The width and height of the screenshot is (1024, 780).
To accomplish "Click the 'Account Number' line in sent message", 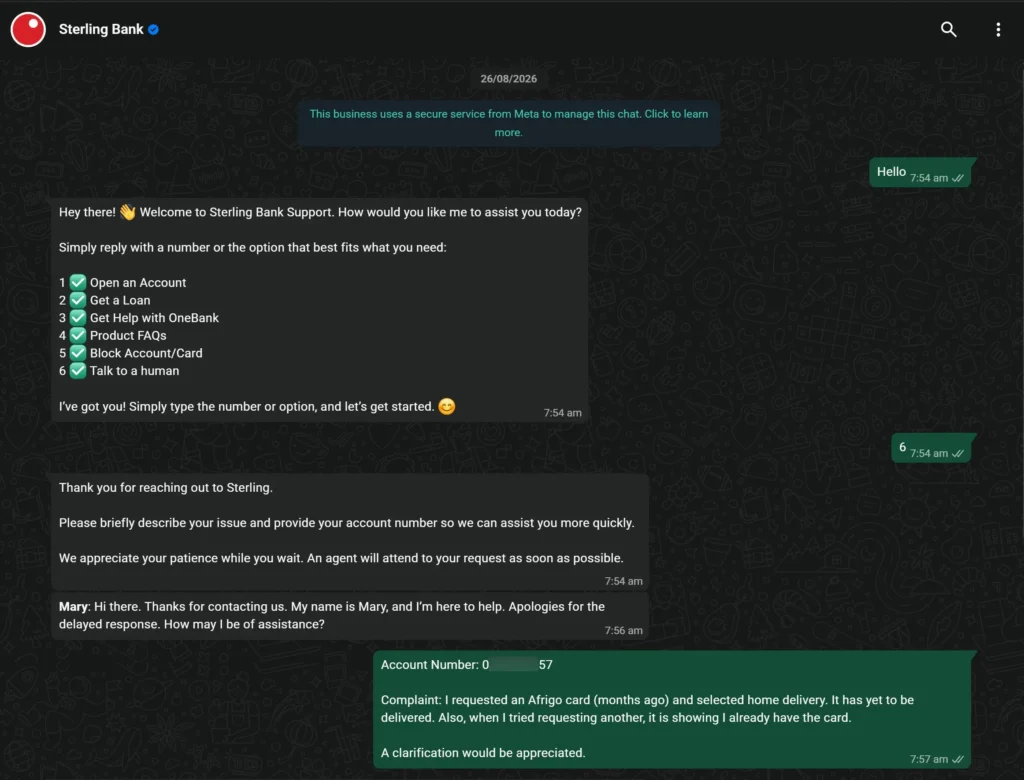I will (x=467, y=665).
